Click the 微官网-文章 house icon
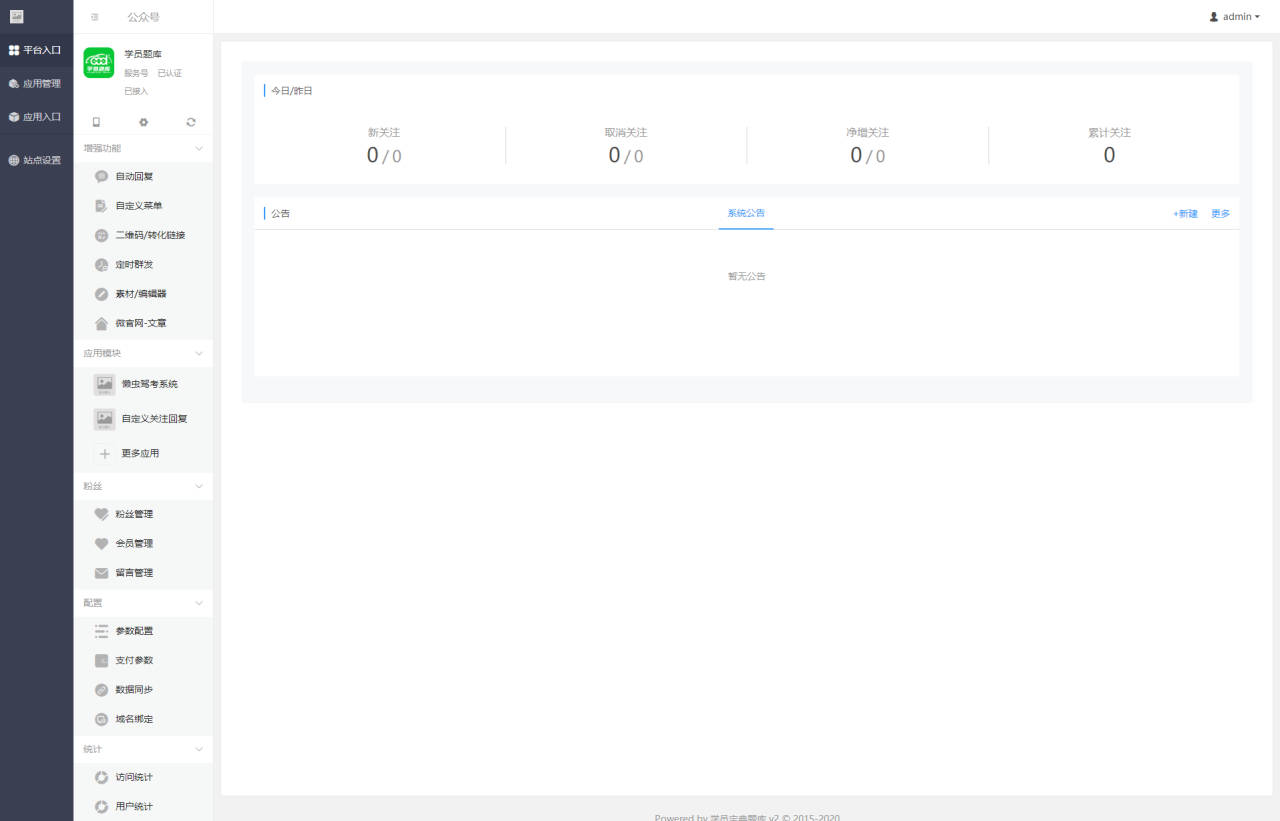This screenshot has height=821, width=1280. (x=101, y=324)
